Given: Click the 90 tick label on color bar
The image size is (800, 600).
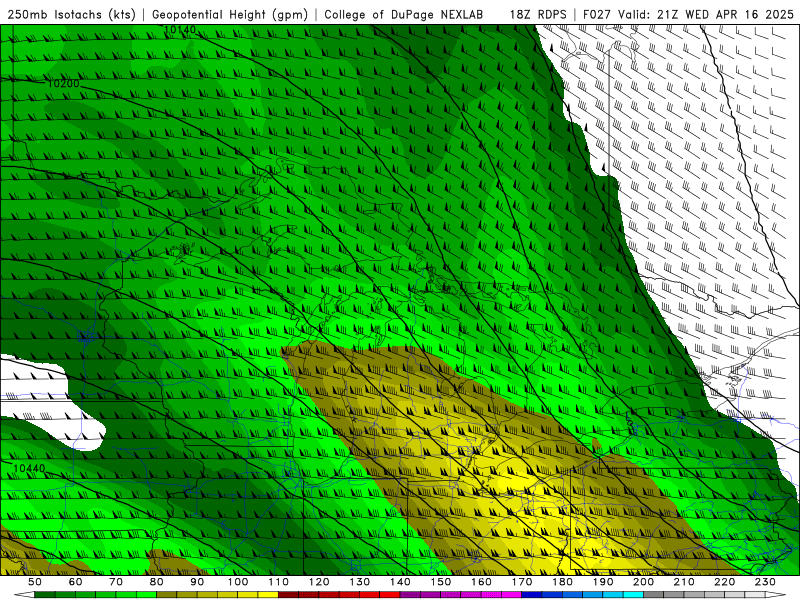Looking at the screenshot, I should pyautogui.click(x=197, y=582).
